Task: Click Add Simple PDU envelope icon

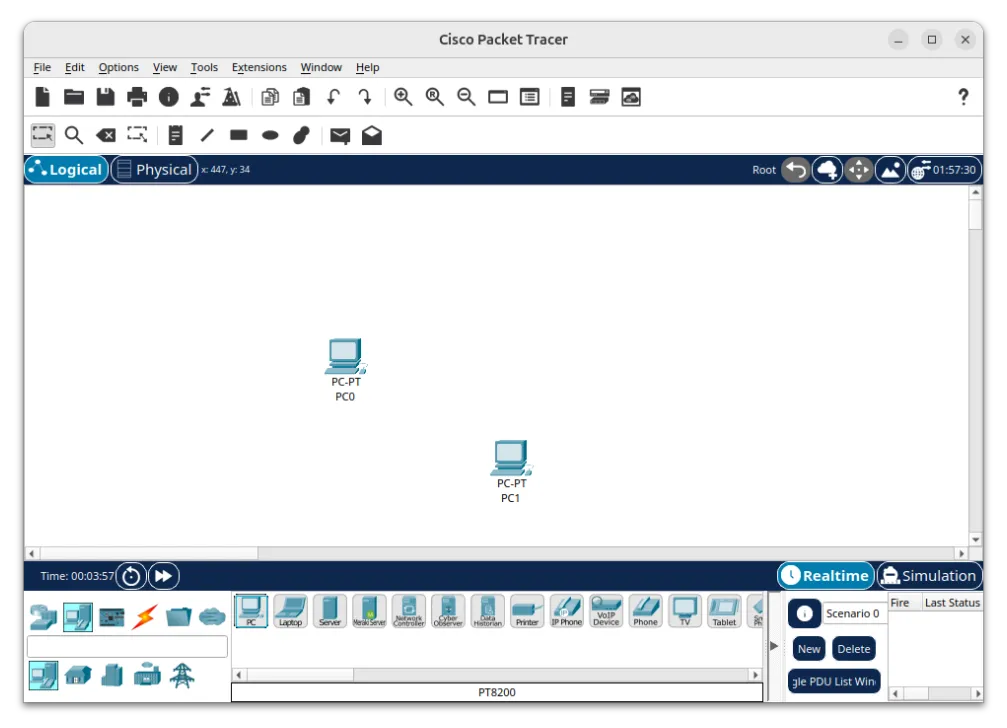Action: pos(340,135)
